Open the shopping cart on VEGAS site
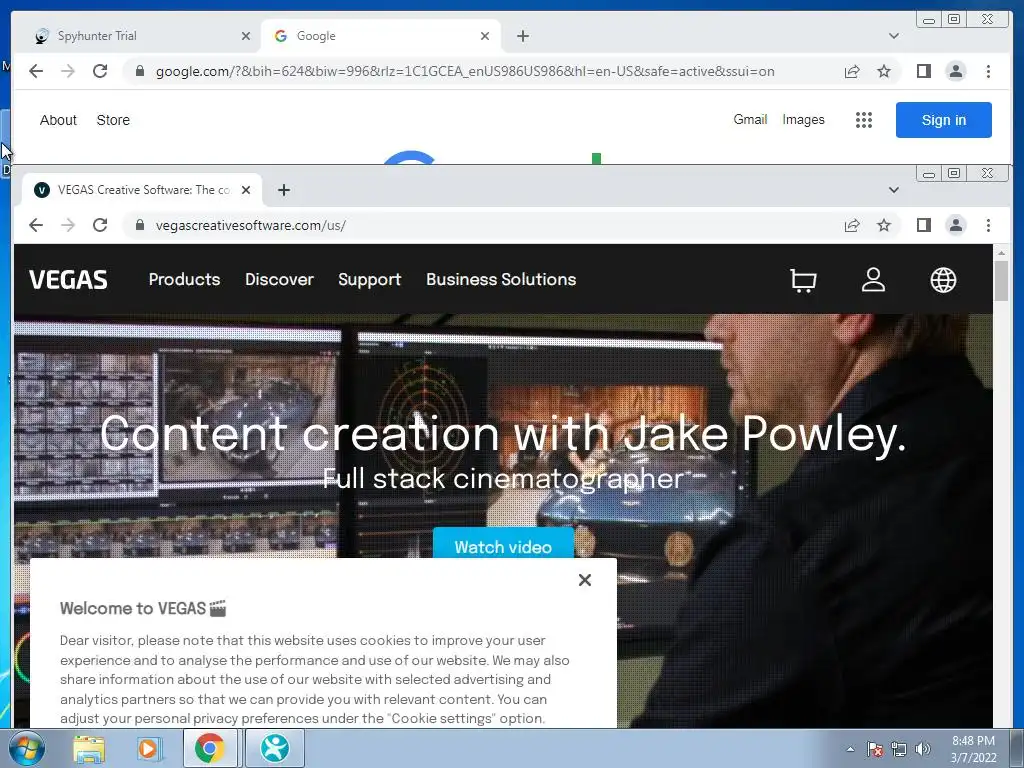The width and height of the screenshot is (1024, 768). coord(803,280)
